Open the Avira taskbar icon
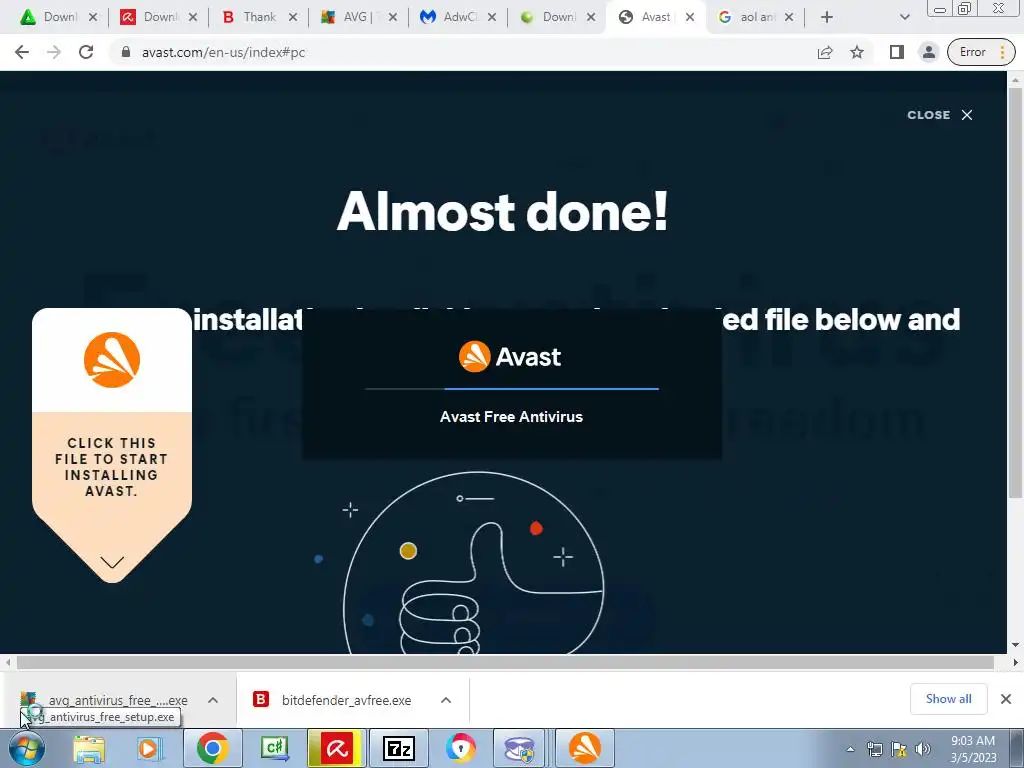The height and width of the screenshot is (768, 1024). (x=337, y=748)
